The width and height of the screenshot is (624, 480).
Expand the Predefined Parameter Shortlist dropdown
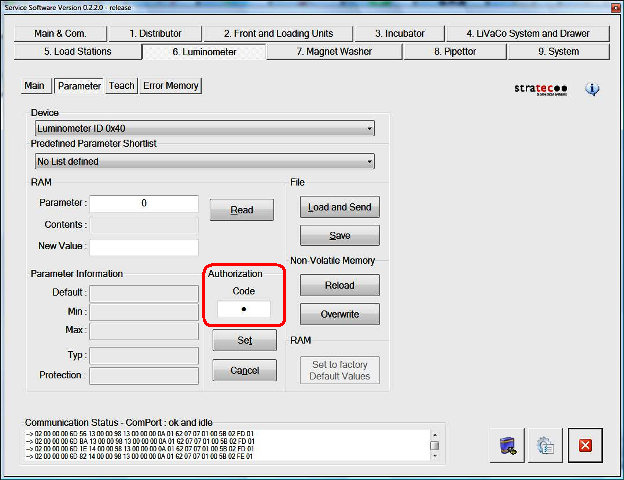369,161
